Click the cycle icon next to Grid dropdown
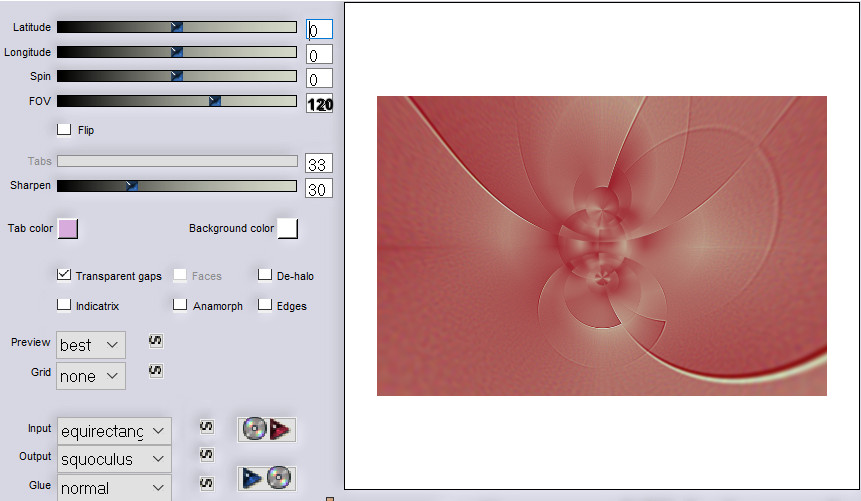Viewport: 861px width, 501px height. tap(155, 371)
